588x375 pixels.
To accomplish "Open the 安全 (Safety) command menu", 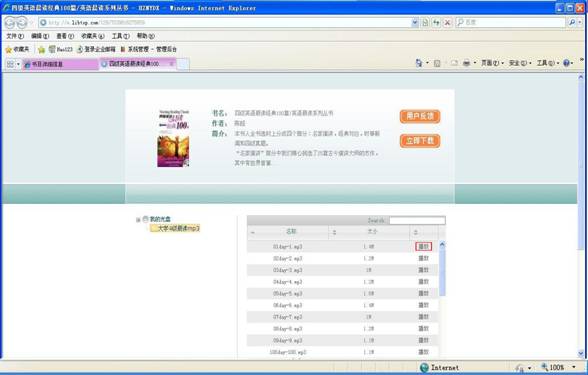I will pos(520,63).
